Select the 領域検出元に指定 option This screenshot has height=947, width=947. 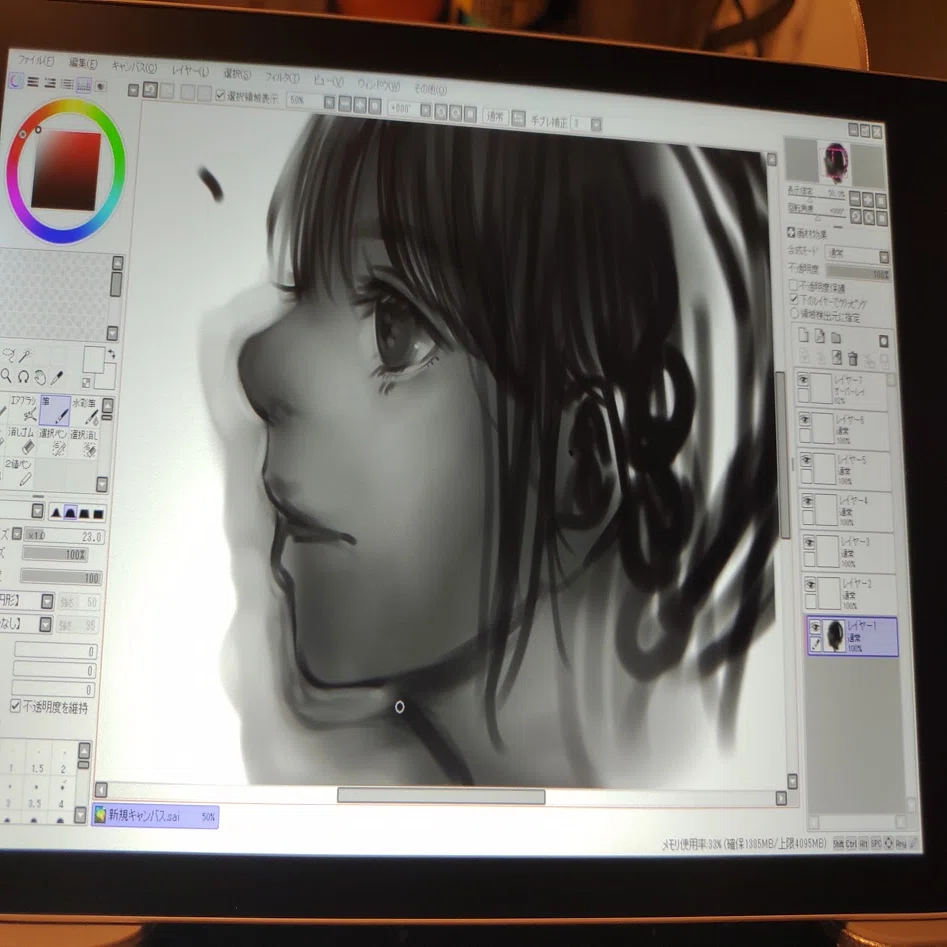(x=795, y=313)
